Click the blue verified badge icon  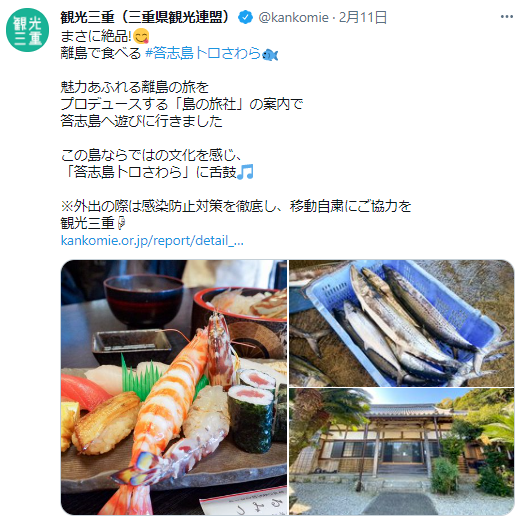pos(245,17)
